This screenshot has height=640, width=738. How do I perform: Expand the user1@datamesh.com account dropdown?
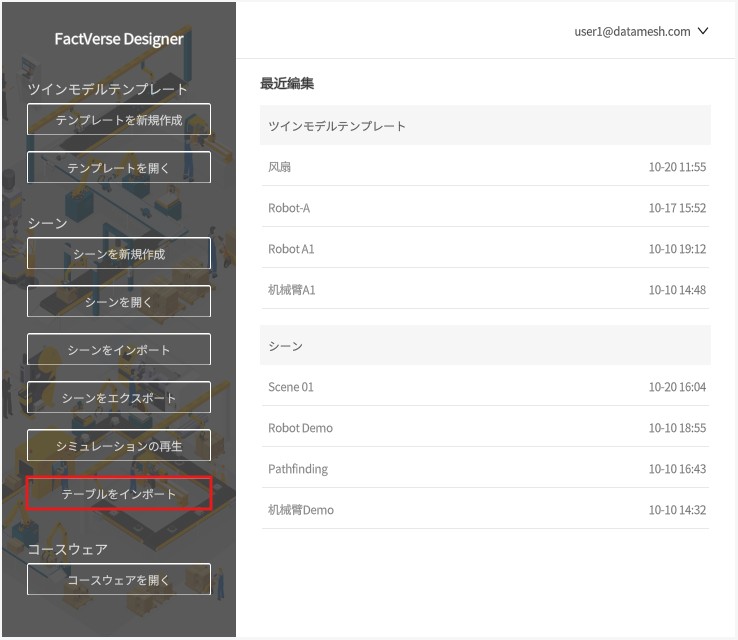pos(632,31)
